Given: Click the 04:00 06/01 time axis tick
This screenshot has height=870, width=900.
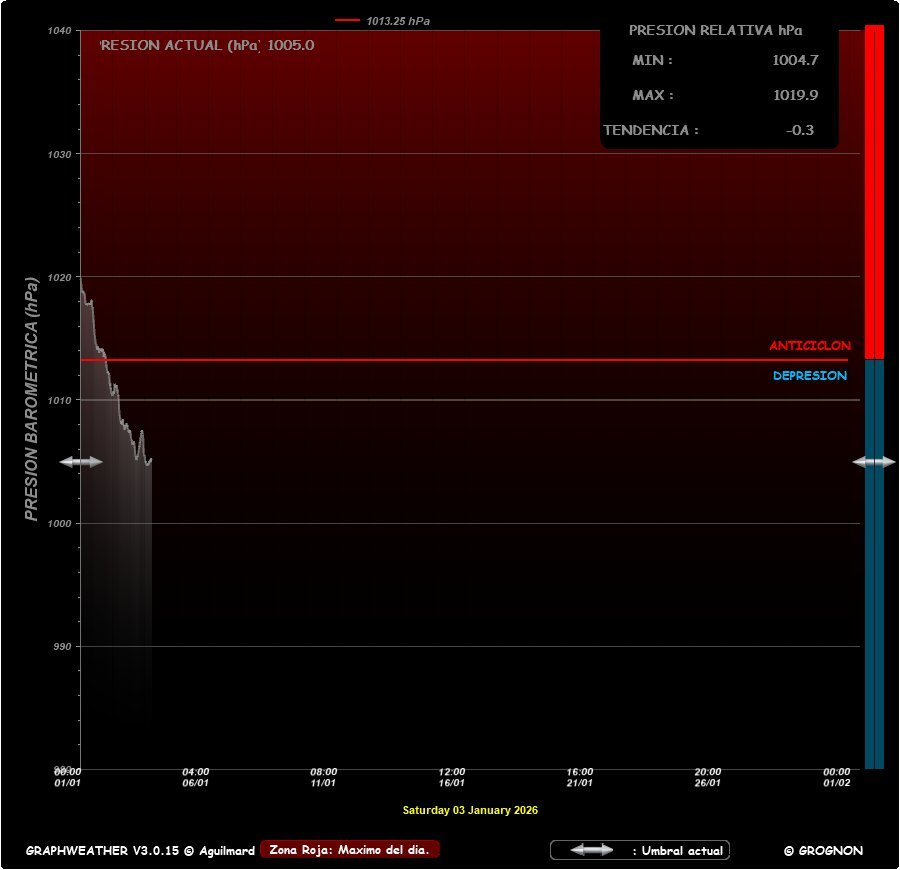Looking at the screenshot, I should (196, 777).
